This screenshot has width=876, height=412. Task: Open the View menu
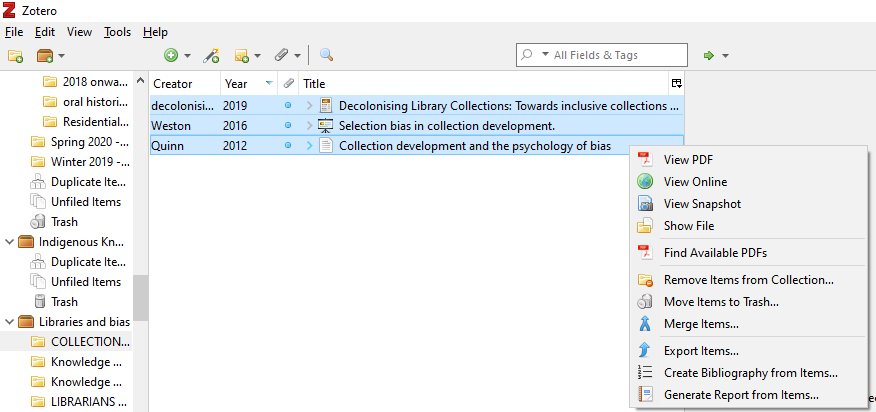pos(79,32)
